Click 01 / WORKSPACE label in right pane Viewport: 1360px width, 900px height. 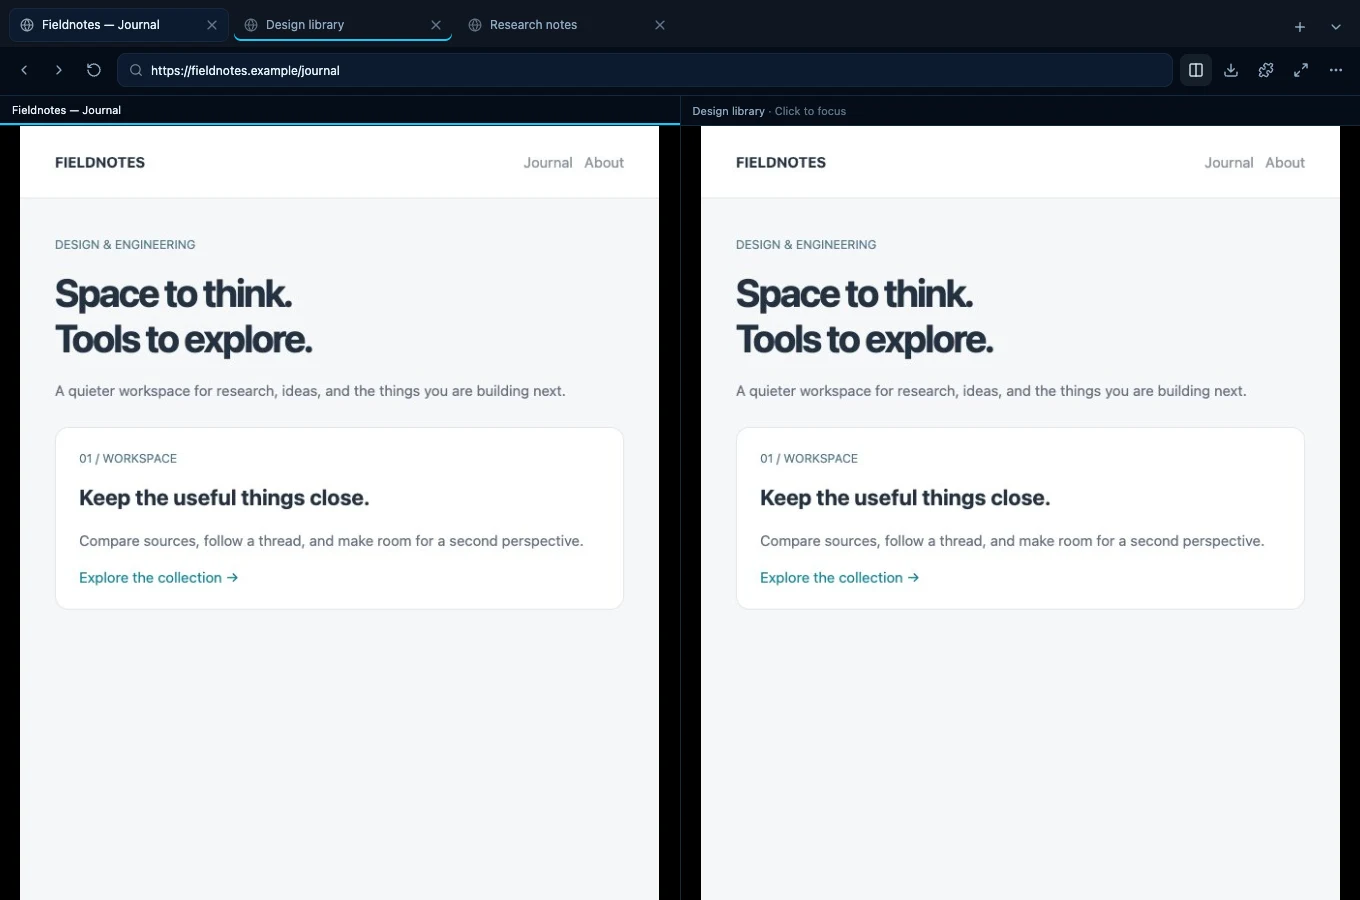809,459
